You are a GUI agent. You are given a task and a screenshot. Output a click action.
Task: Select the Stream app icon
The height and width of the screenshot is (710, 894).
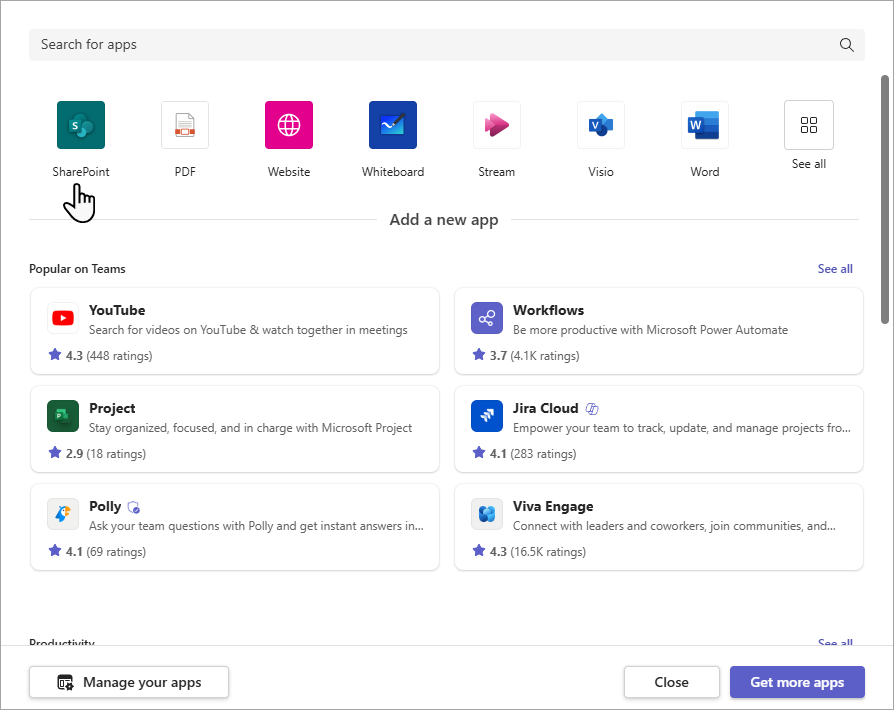[x=497, y=125]
